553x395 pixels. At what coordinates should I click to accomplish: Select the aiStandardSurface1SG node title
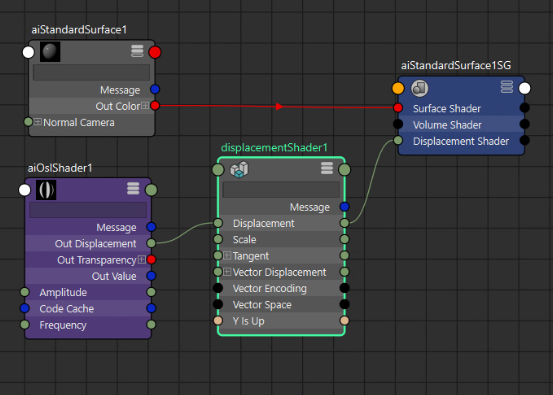click(x=456, y=65)
